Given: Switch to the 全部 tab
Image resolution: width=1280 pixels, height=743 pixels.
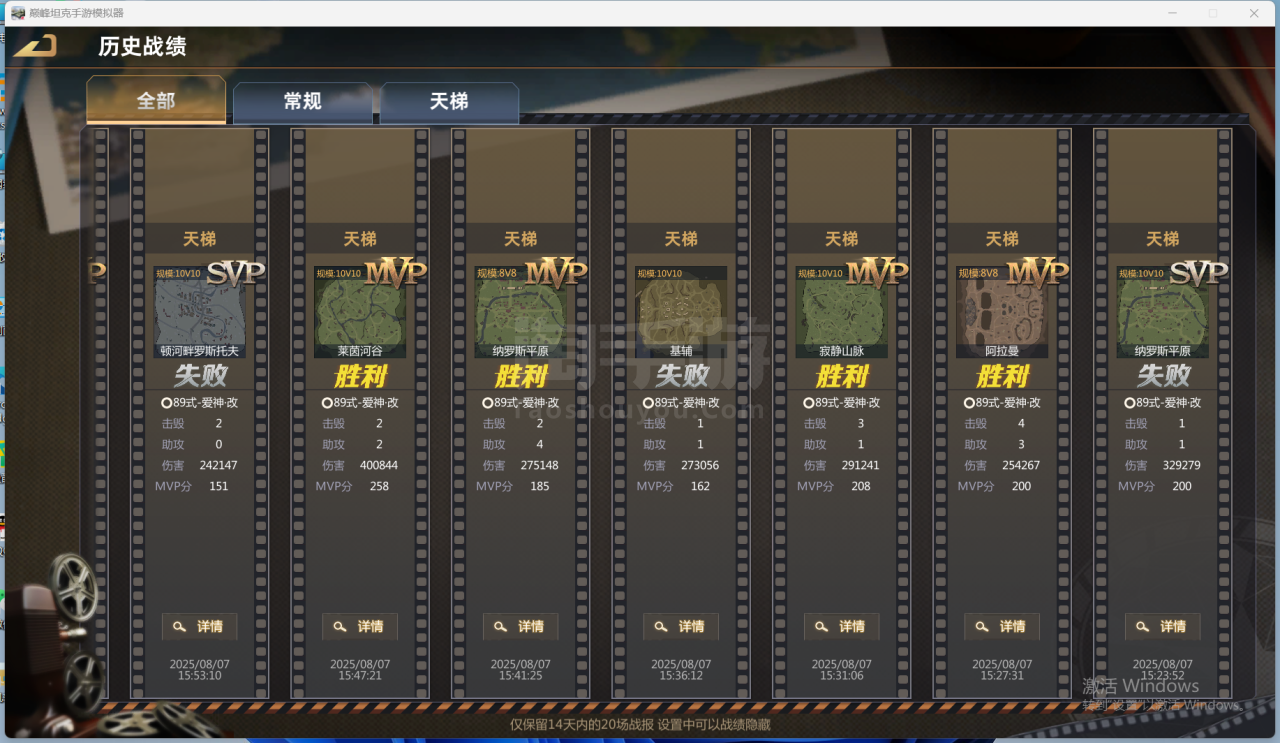Looking at the screenshot, I should pos(156,101).
